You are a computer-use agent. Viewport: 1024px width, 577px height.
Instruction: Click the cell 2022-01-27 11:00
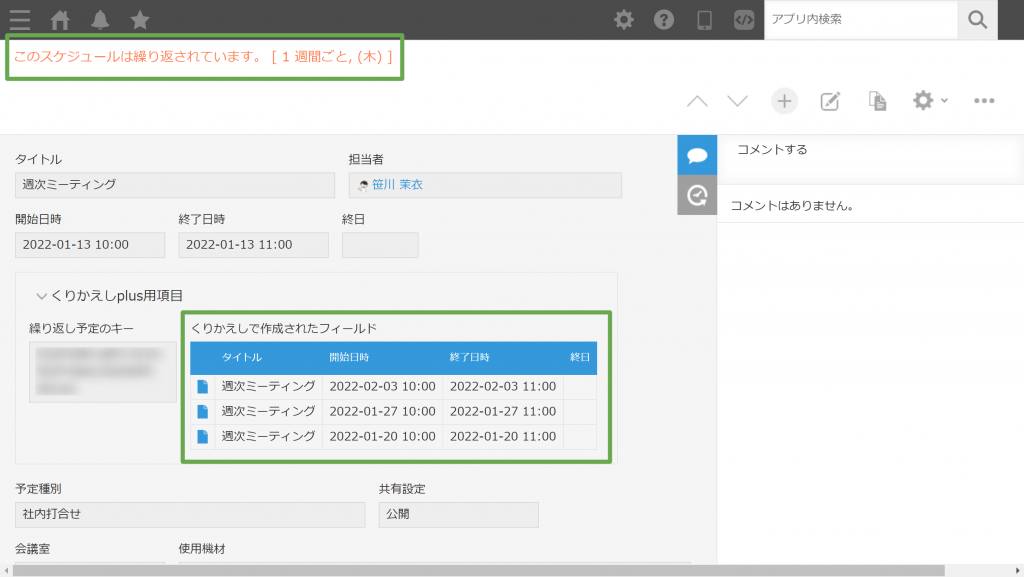click(503, 411)
